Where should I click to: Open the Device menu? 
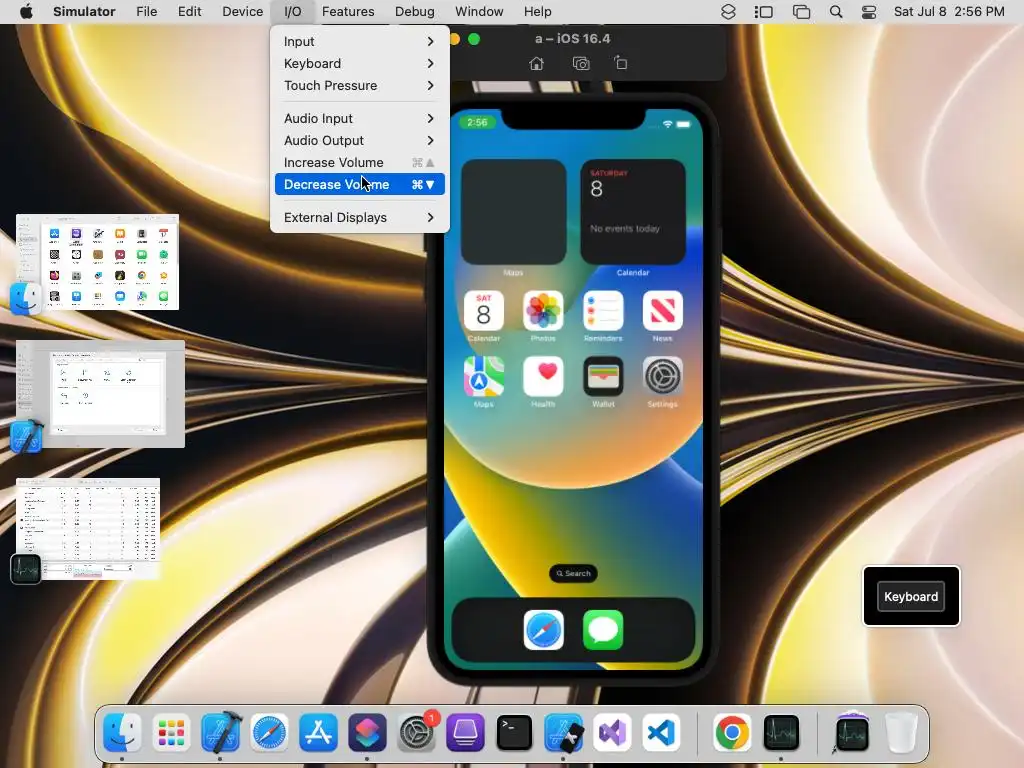coord(242,12)
